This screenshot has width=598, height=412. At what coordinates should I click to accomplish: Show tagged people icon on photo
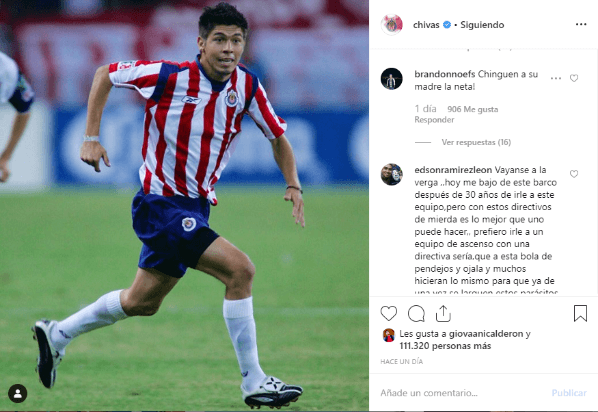(18, 394)
